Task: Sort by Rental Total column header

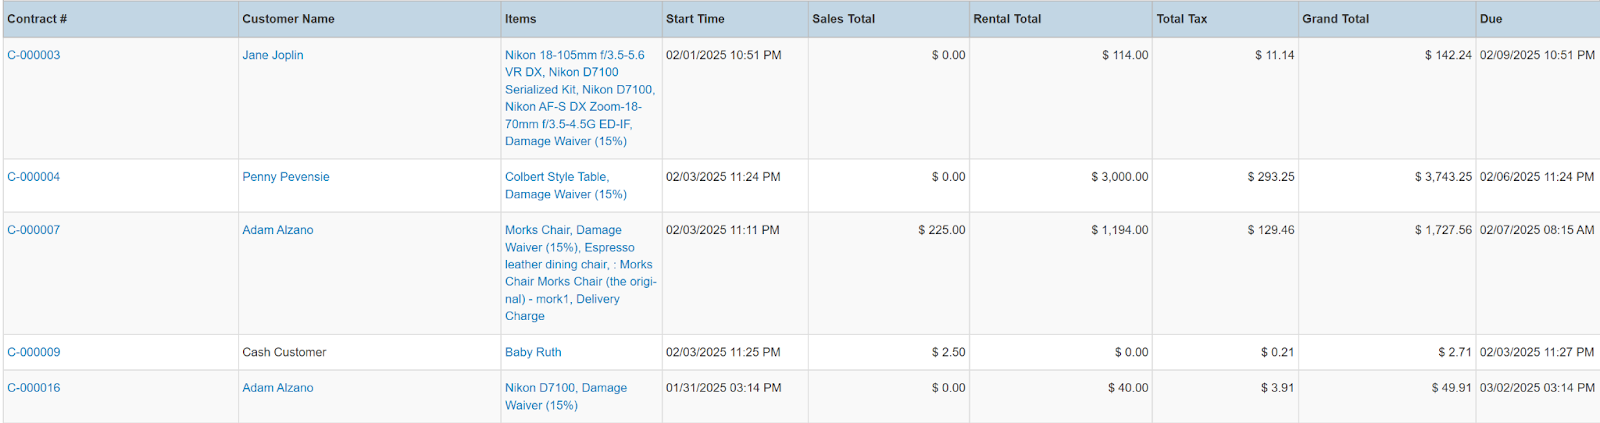Action: click(1007, 19)
